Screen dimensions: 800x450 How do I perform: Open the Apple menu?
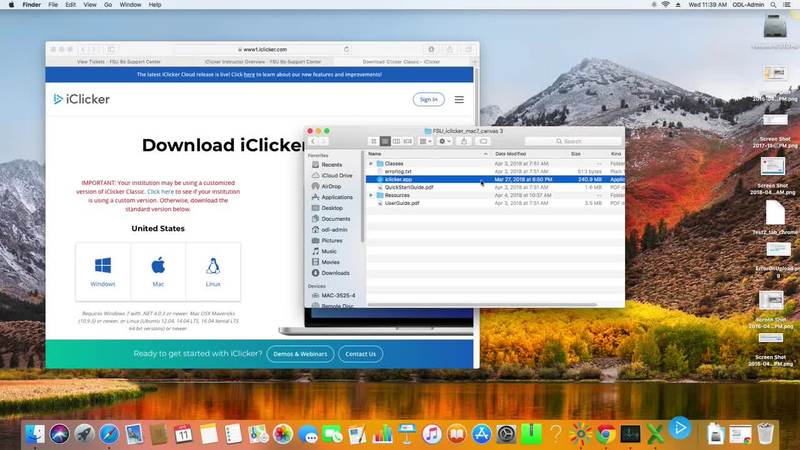click(x=11, y=5)
